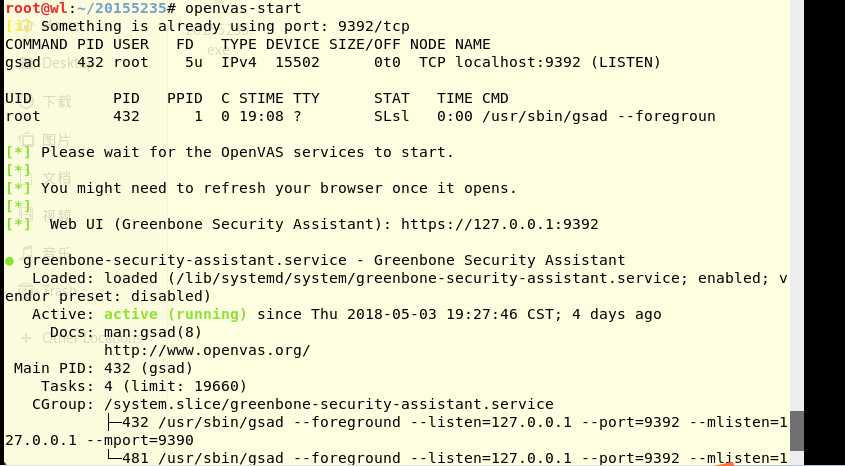Click the green status dot before greenbone-security-assistant.service
This screenshot has height=466, width=845.
point(9,261)
